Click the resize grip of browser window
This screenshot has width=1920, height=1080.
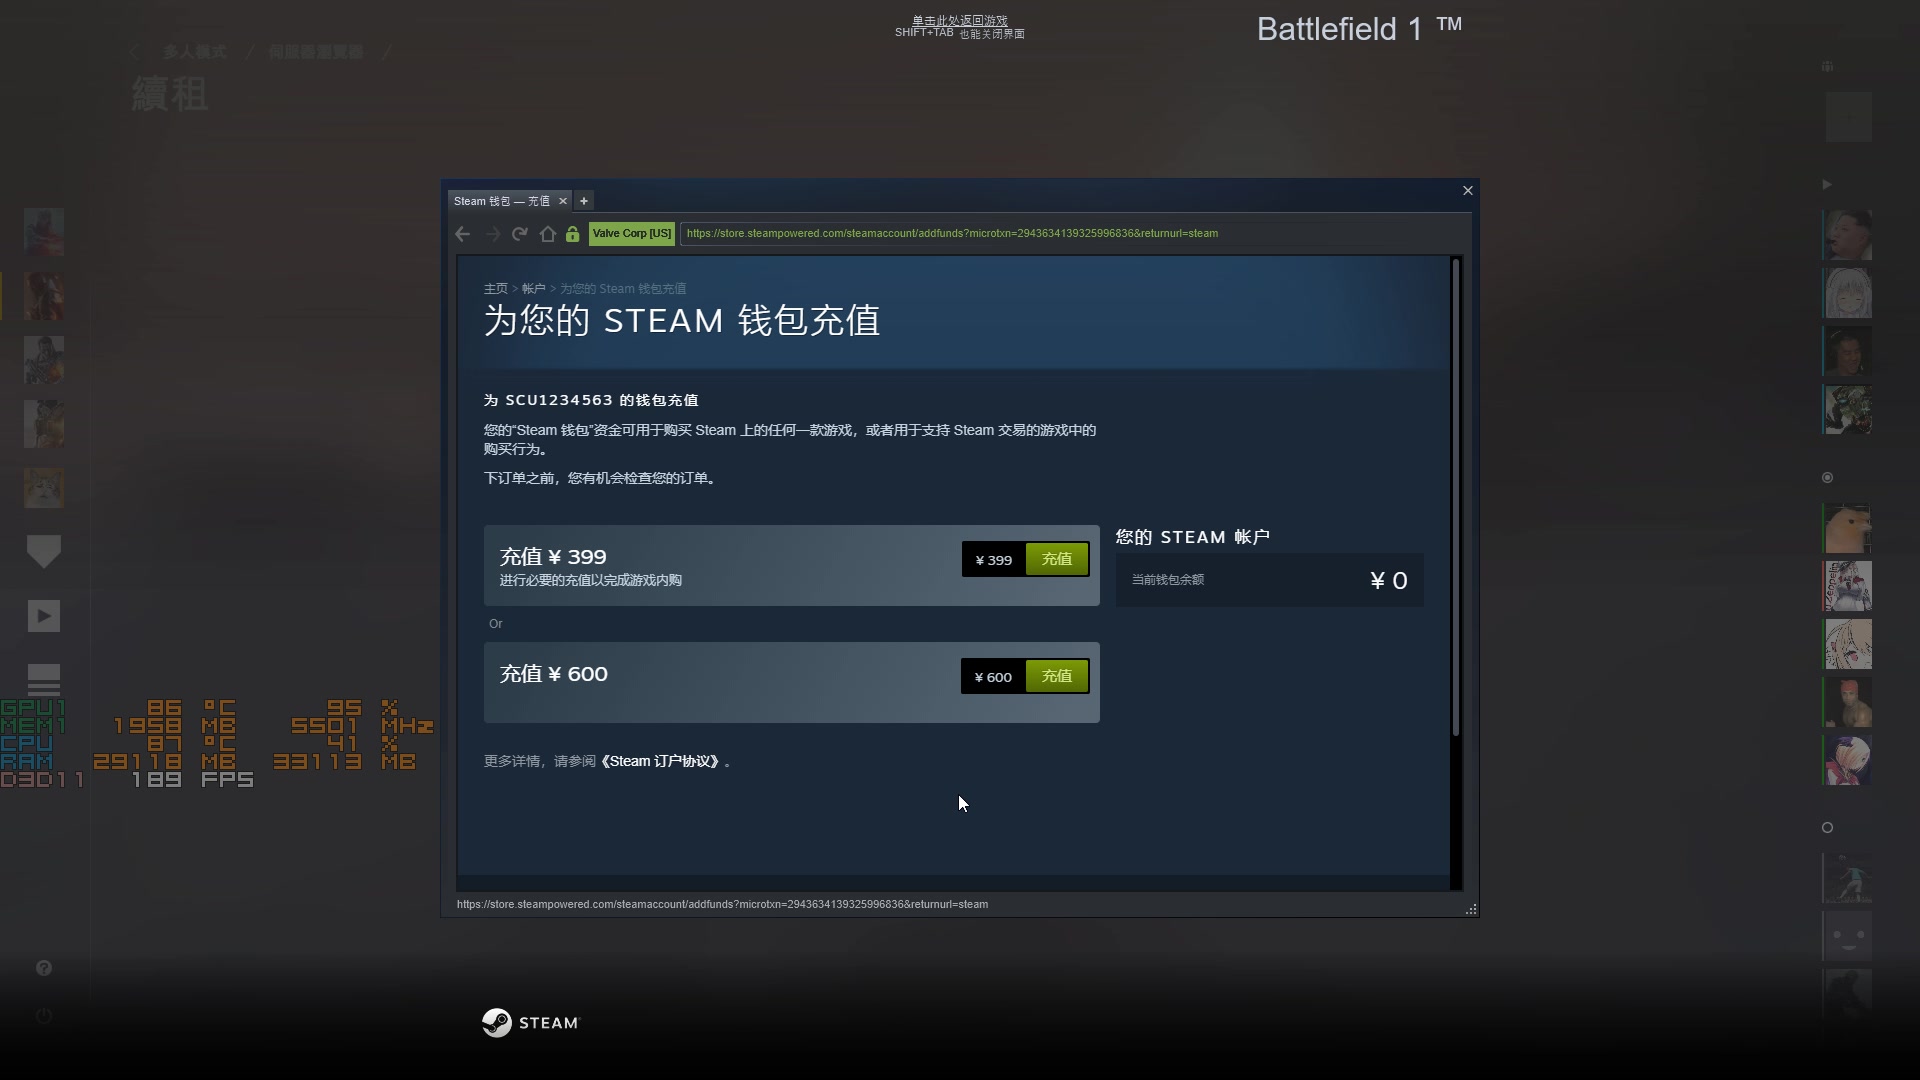(x=1471, y=909)
